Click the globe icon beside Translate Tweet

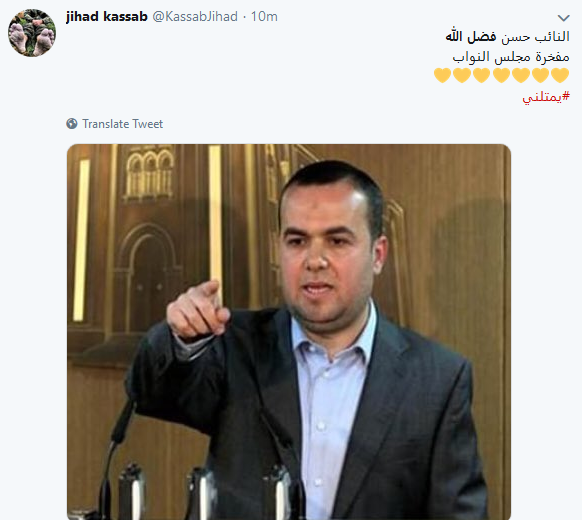click(x=72, y=124)
